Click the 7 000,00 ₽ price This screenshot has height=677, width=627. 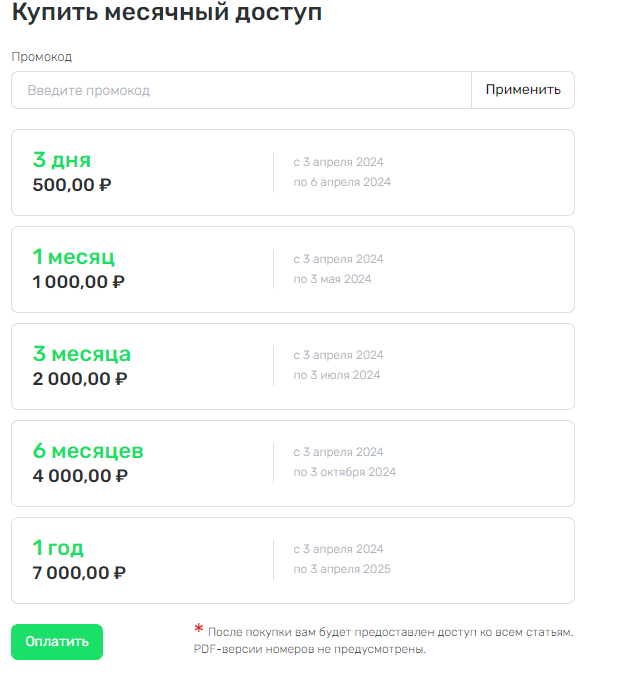79,573
